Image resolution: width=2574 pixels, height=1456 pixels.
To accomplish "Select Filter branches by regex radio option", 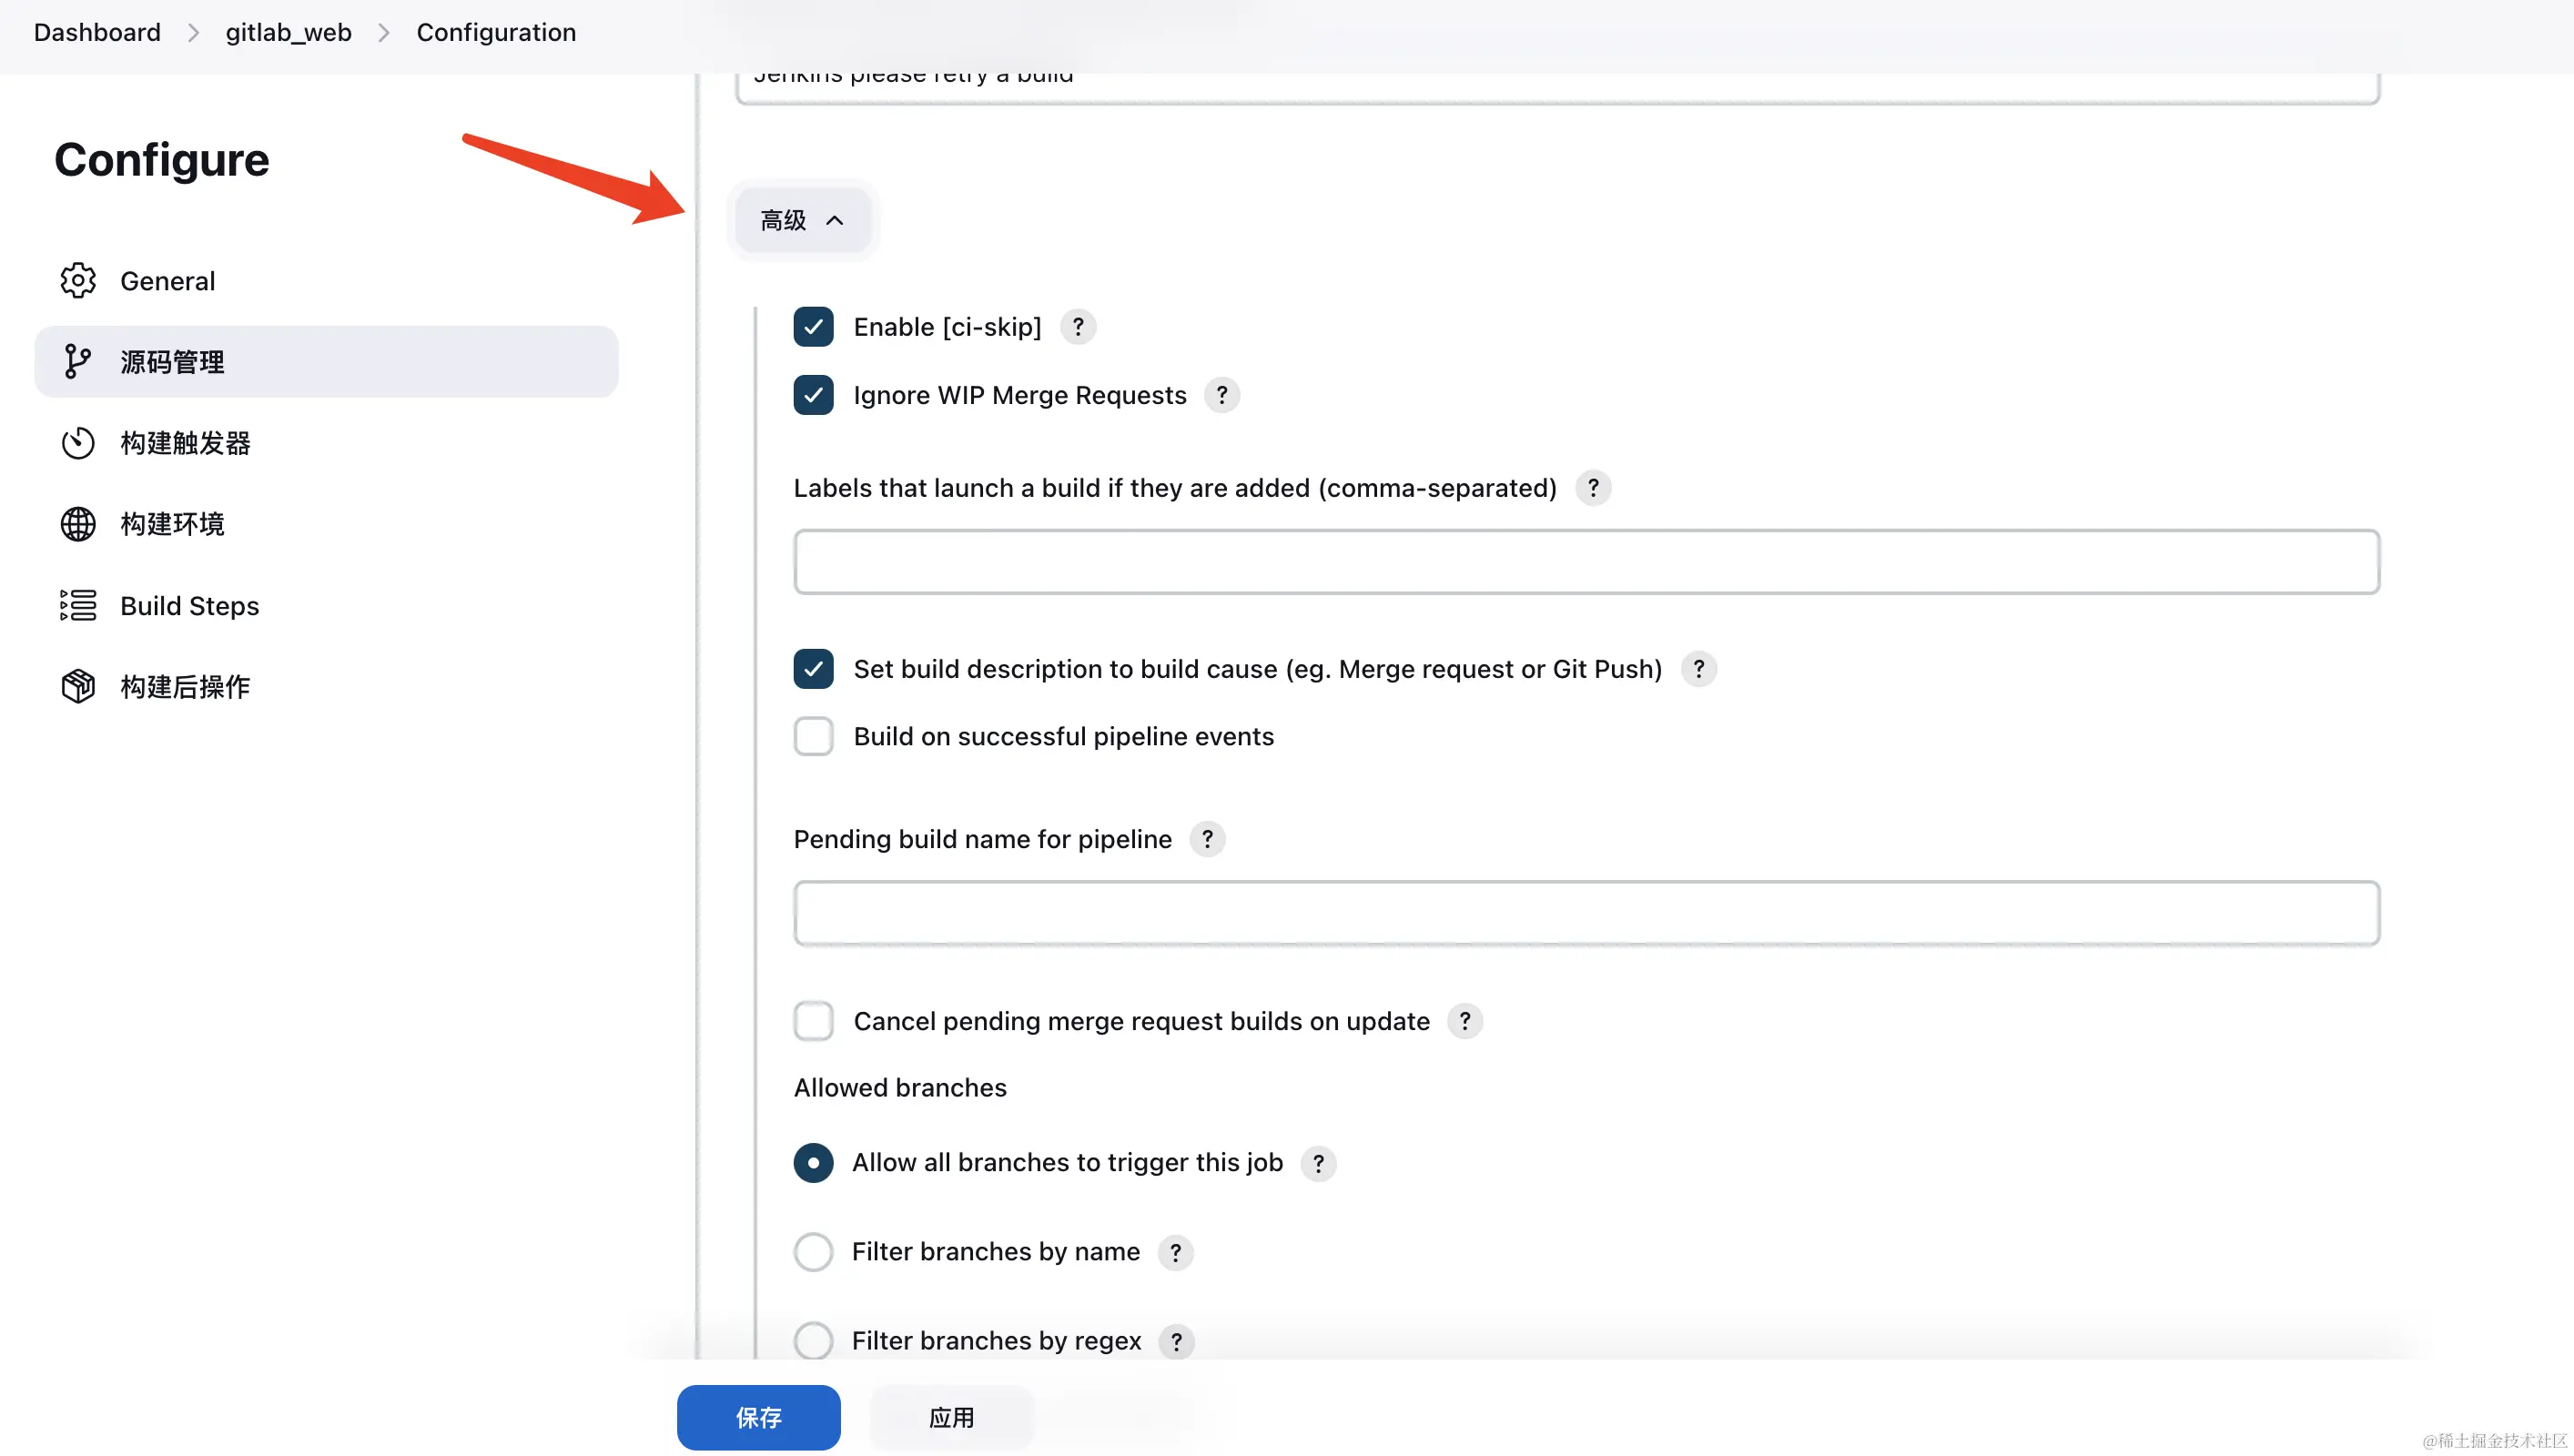I will (813, 1341).
